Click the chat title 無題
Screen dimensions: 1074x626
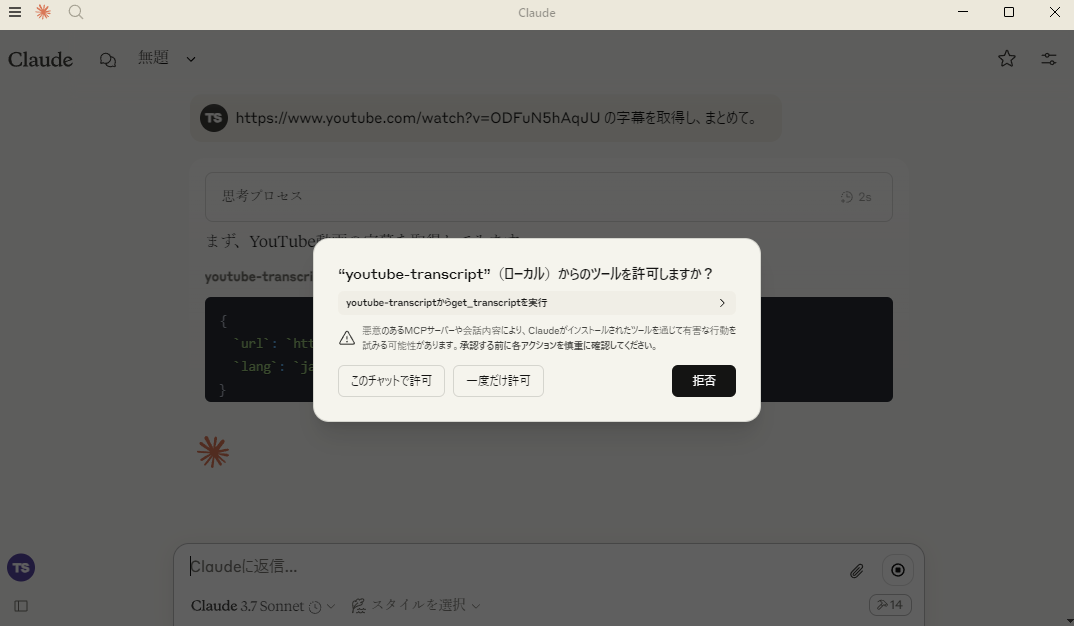coord(153,58)
